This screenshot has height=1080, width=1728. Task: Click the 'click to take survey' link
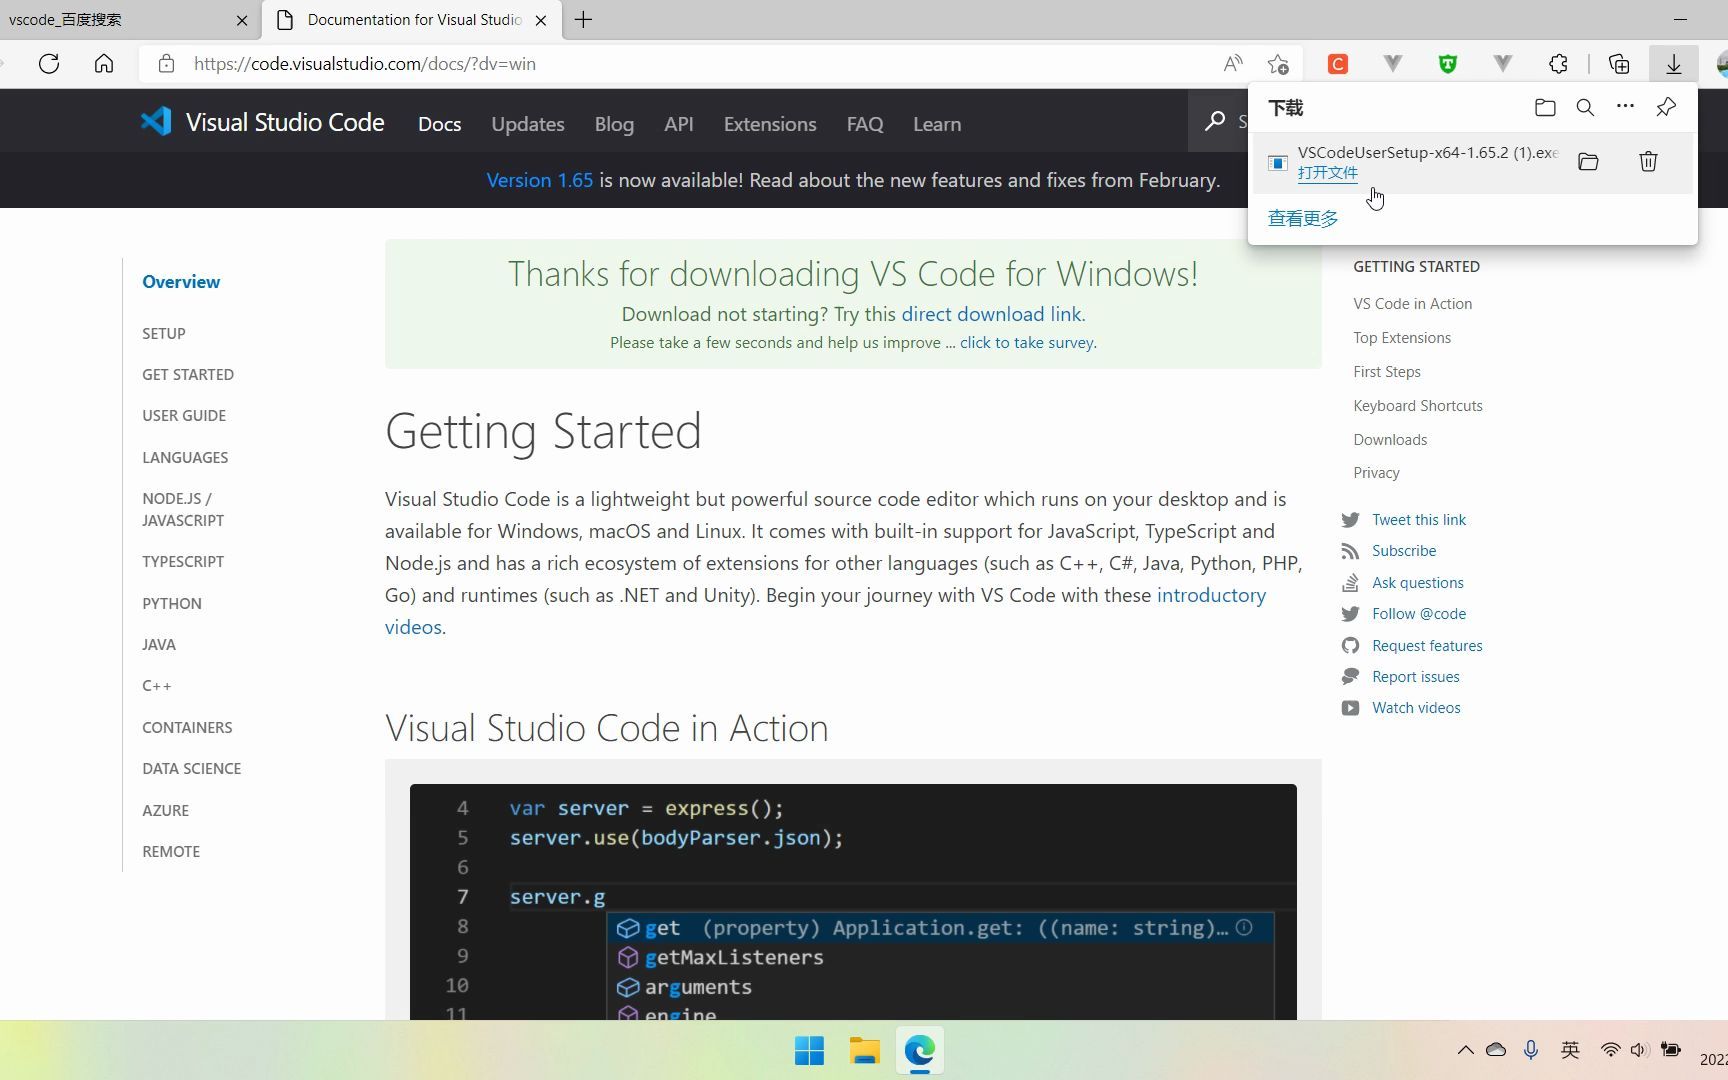point(1027,342)
